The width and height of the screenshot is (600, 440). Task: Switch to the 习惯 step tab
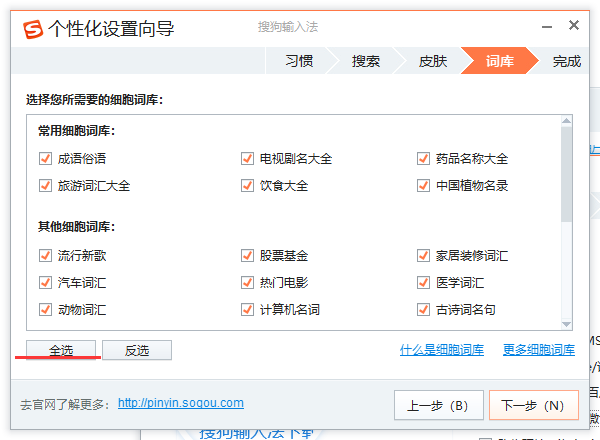(x=299, y=61)
